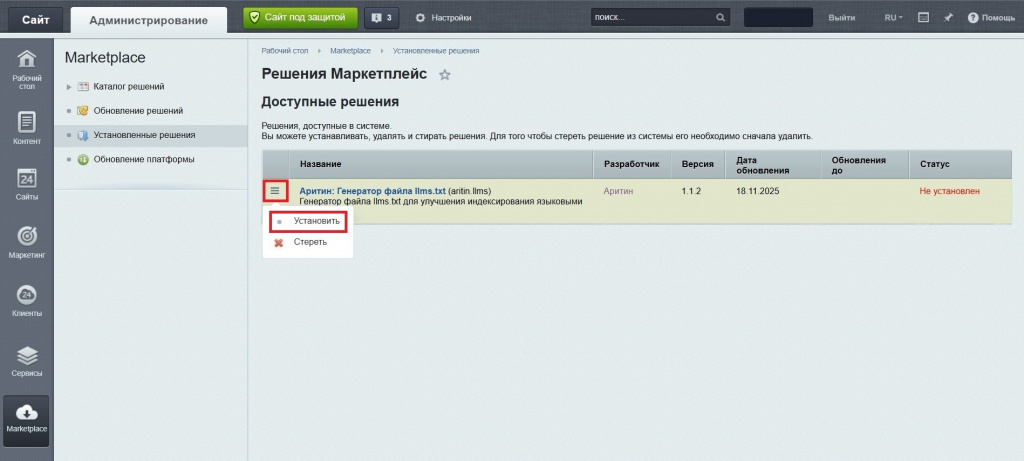Image resolution: width=1024 pixels, height=461 pixels.
Task: Open the Клиенты sidebar section
Action: point(27,301)
